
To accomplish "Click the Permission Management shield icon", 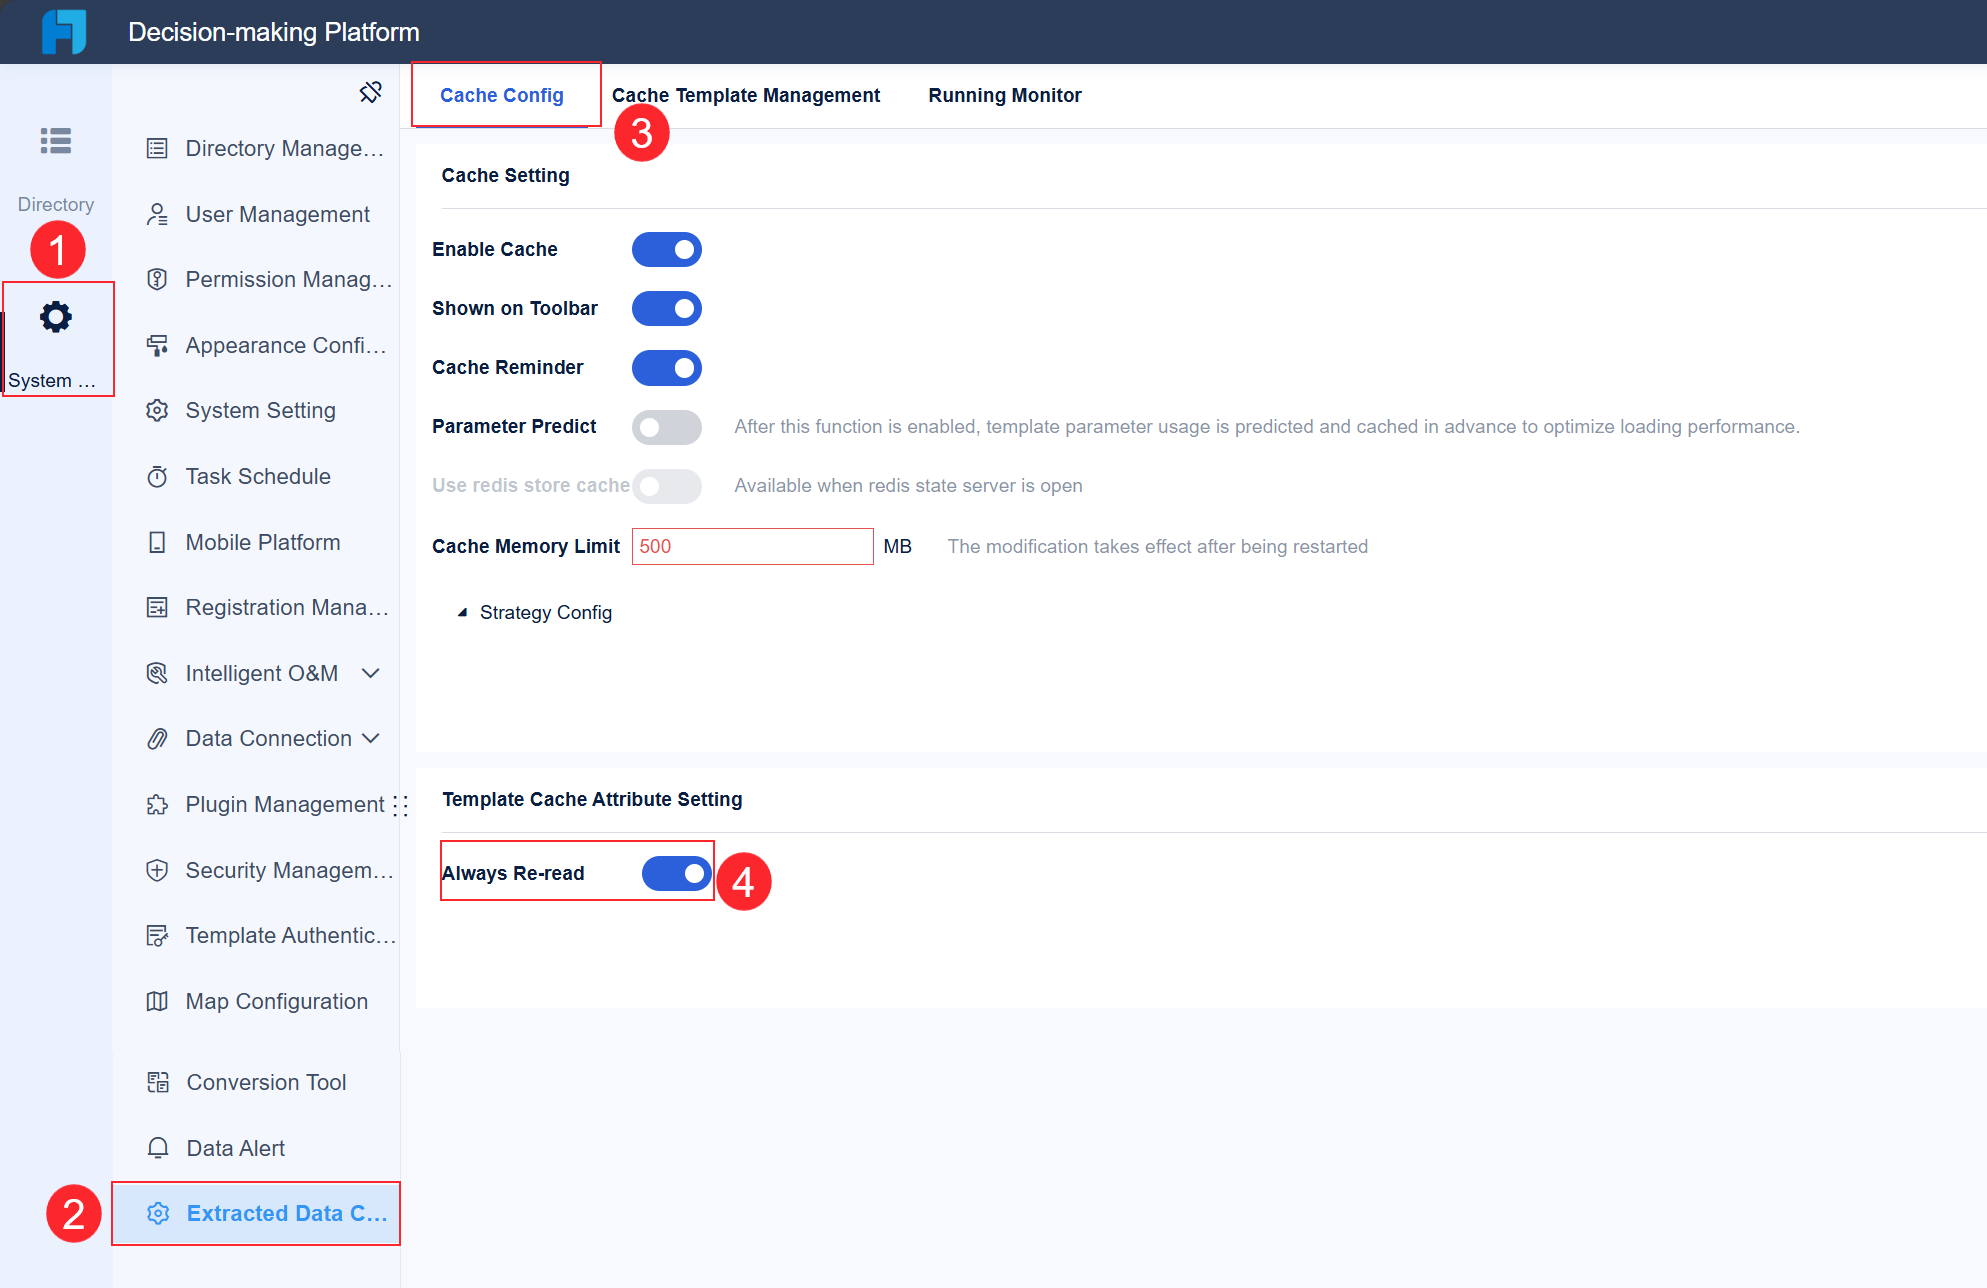I will (x=157, y=279).
